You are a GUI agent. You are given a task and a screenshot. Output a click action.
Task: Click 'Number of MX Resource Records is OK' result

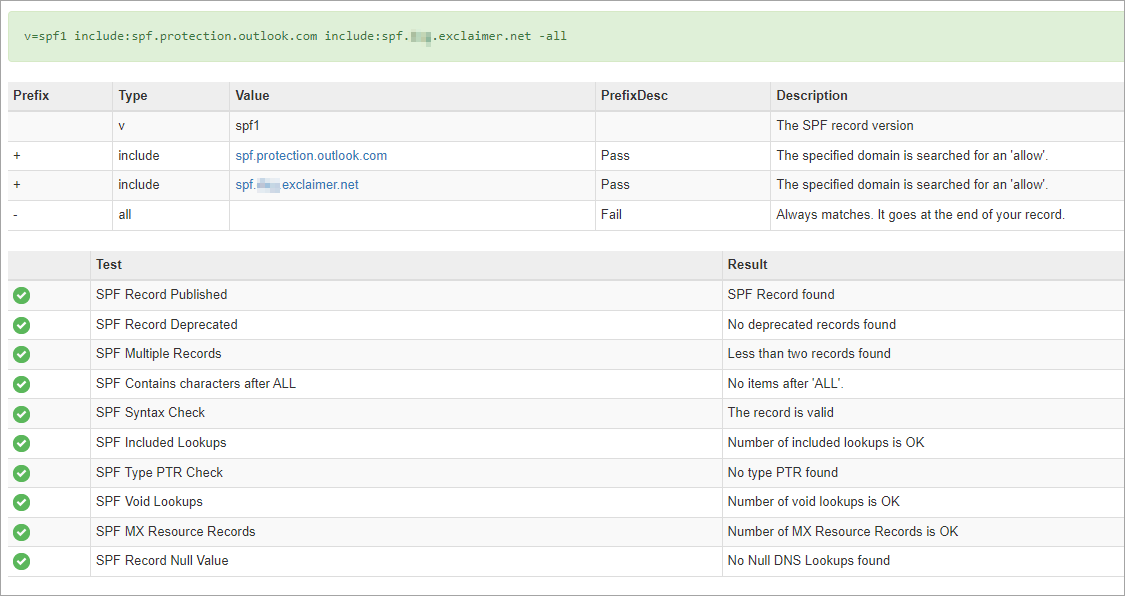pos(843,532)
